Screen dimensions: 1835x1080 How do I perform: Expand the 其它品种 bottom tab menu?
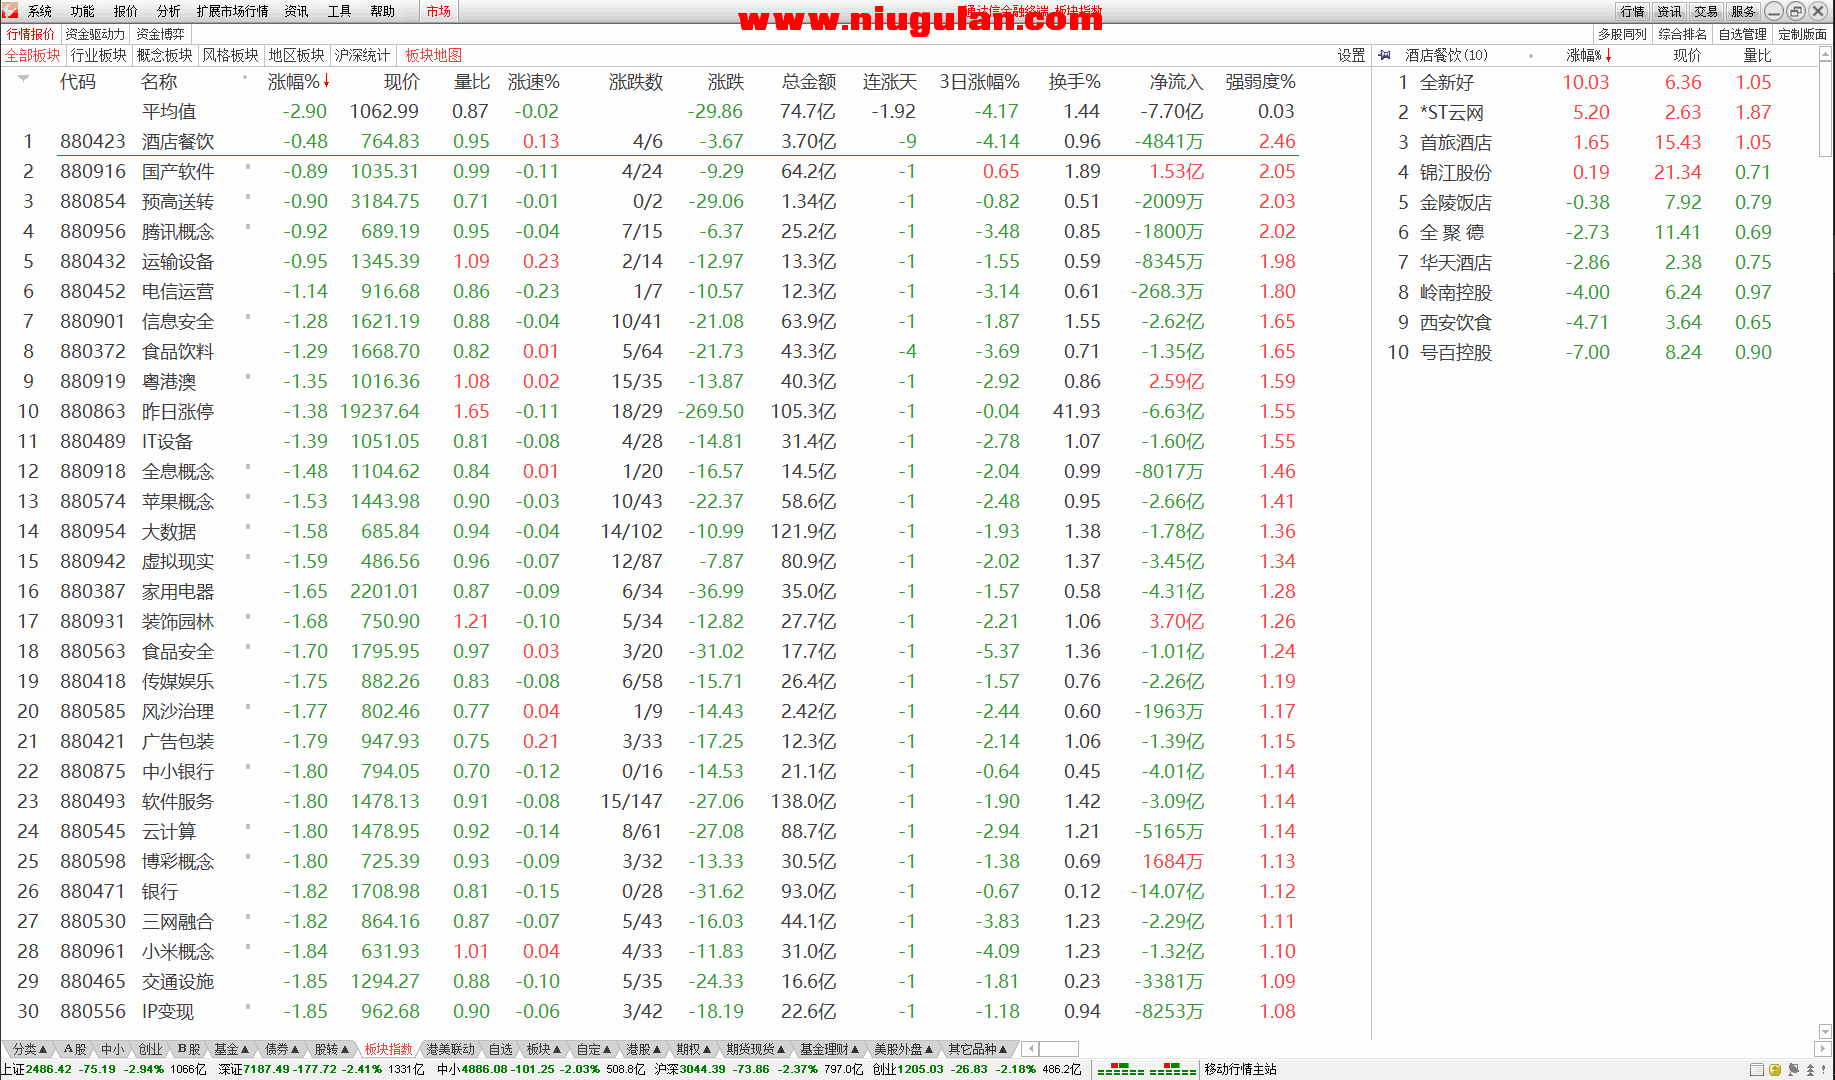point(978,1049)
